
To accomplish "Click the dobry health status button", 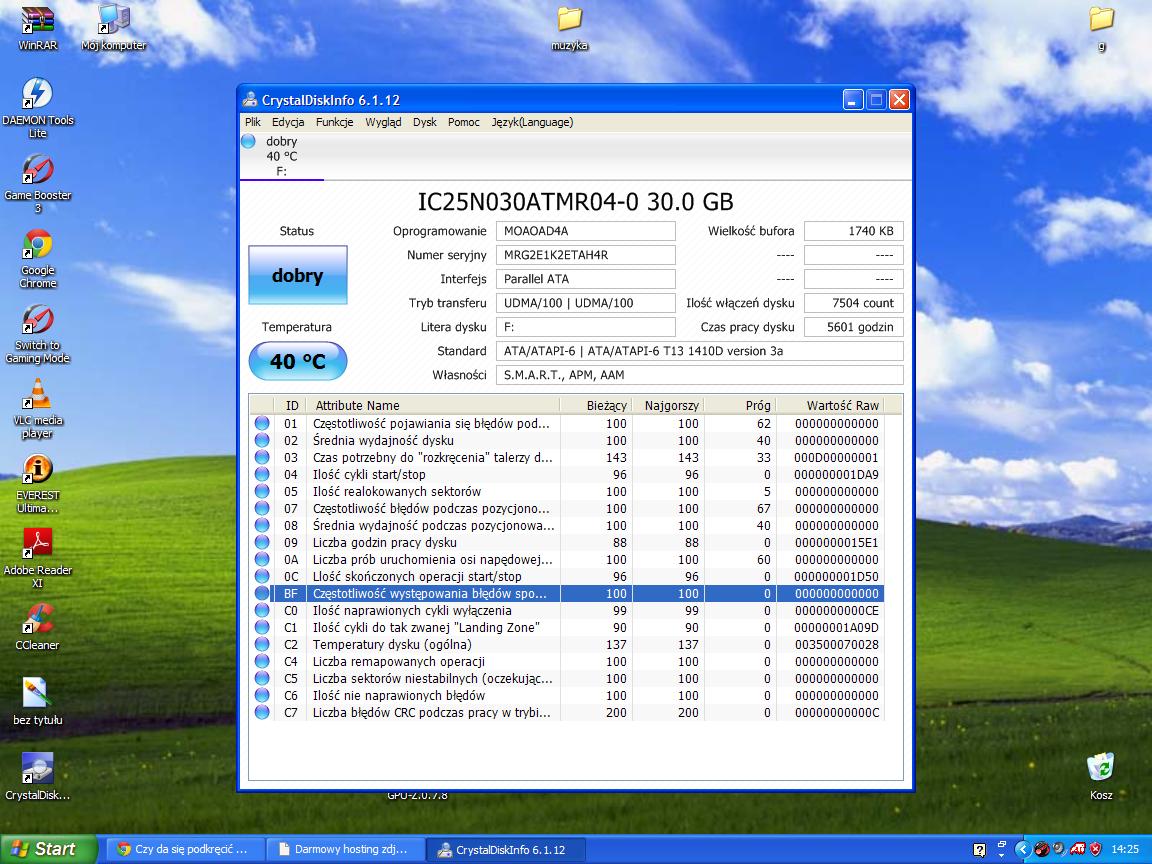I will click(298, 275).
